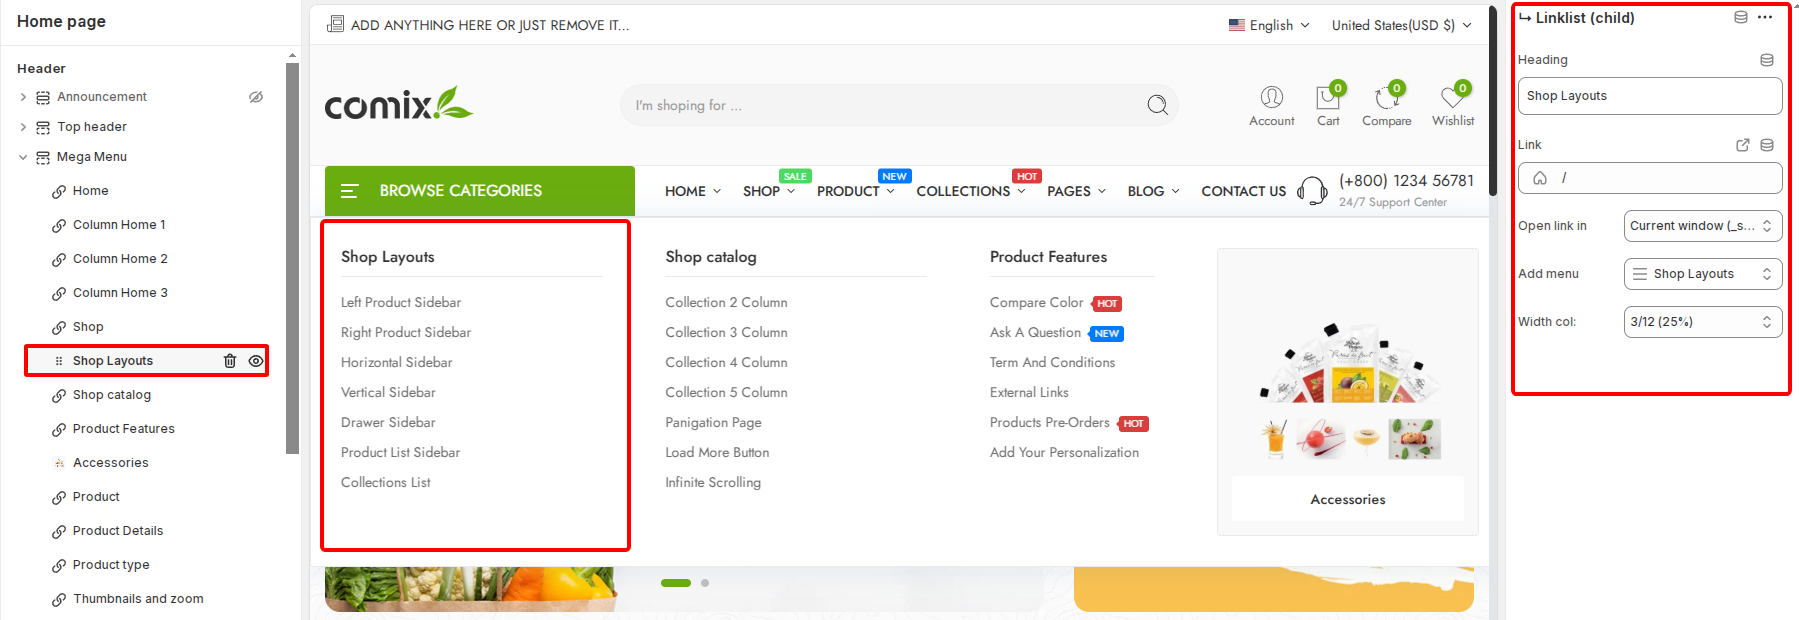Viewport: 1799px width, 620px height.
Task: Click the Heading text field
Action: 1649,96
